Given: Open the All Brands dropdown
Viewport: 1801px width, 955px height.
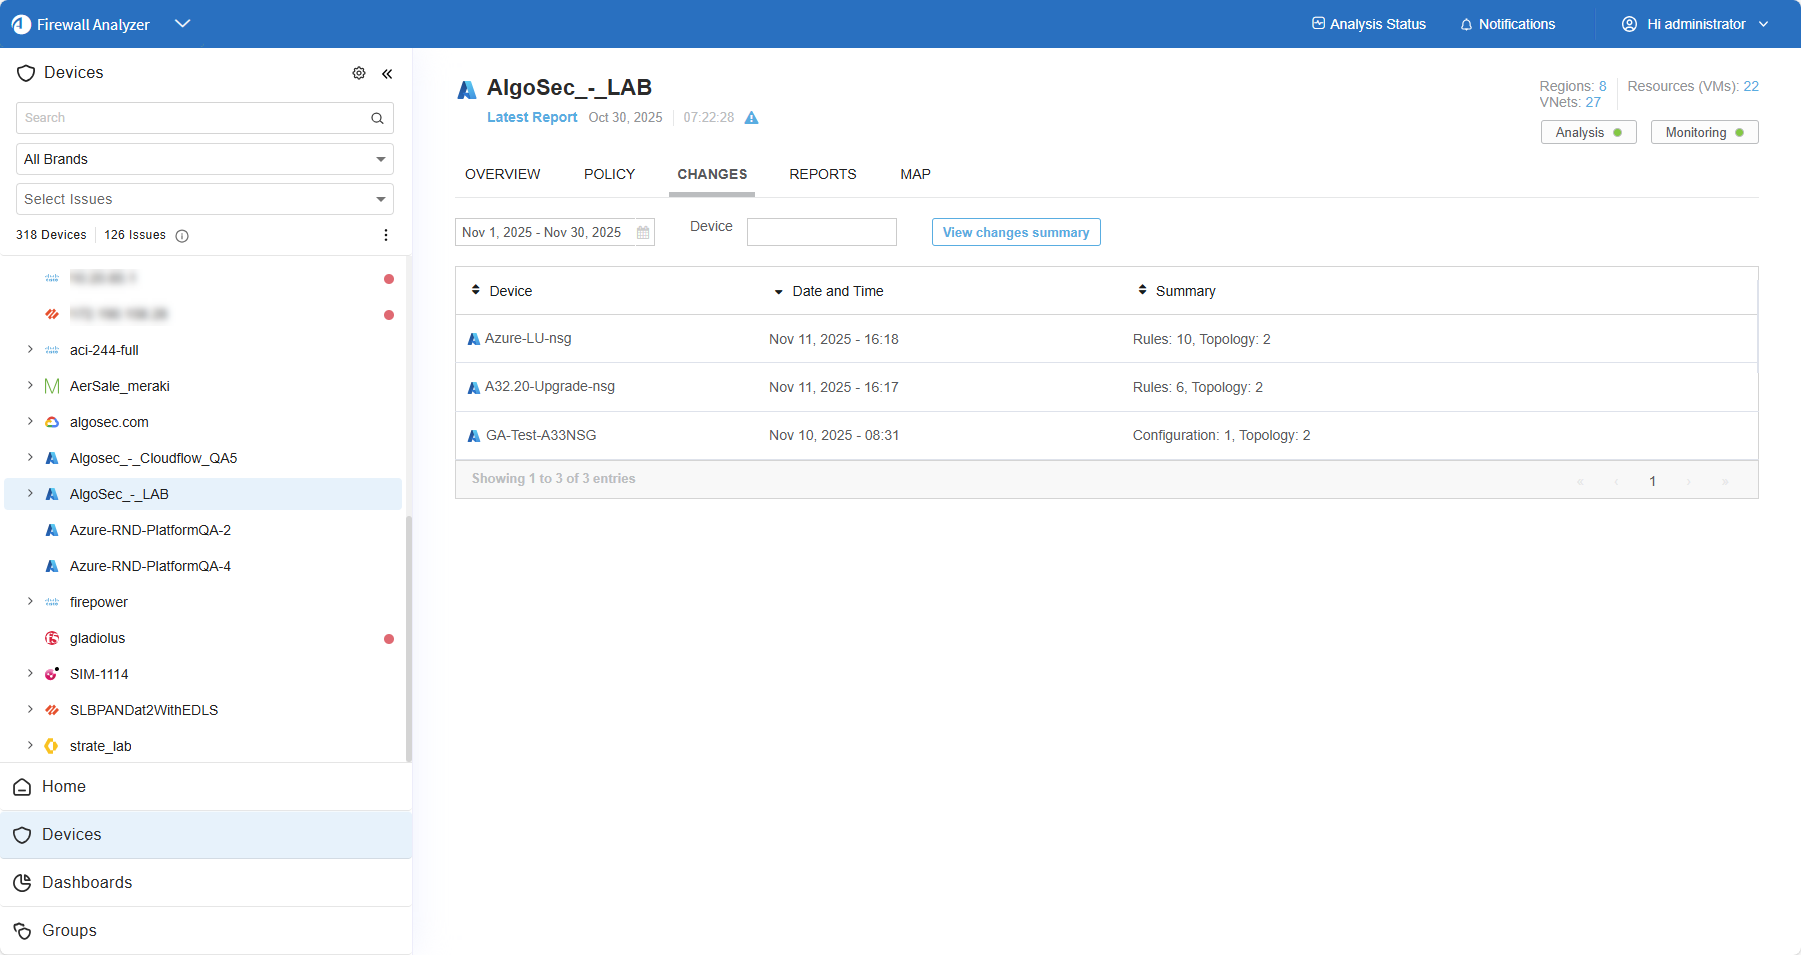Looking at the screenshot, I should point(205,159).
